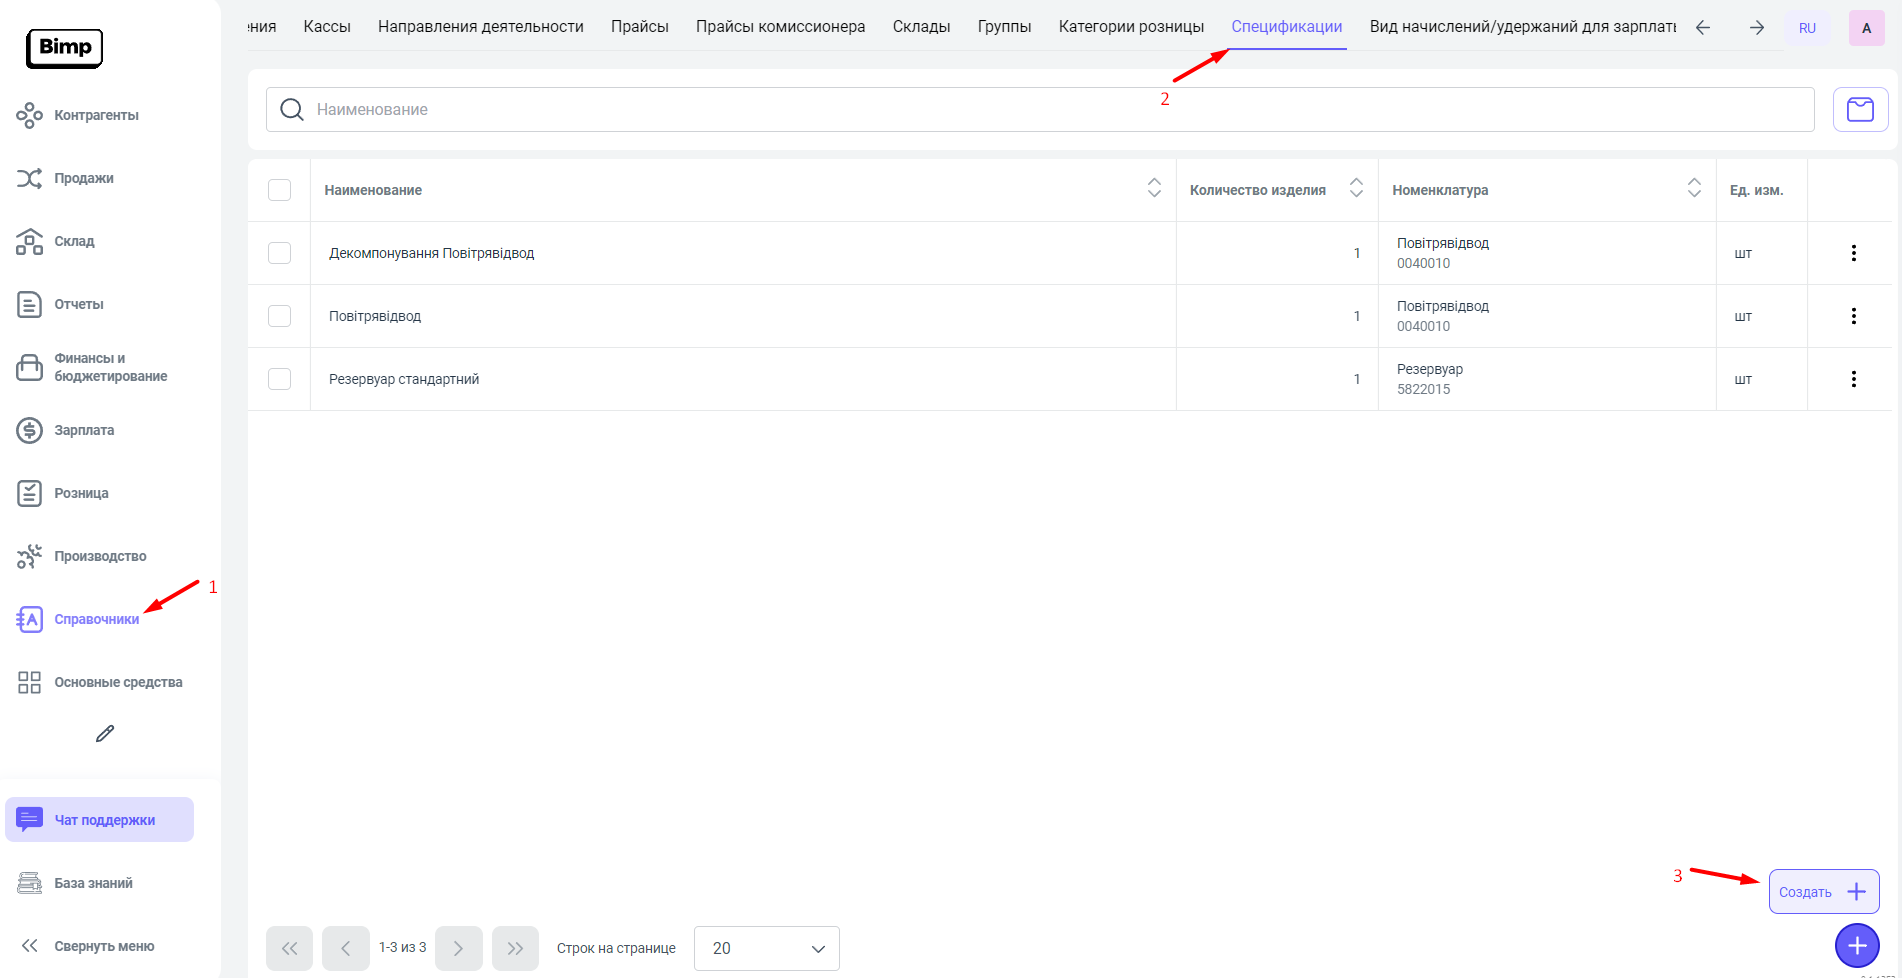Open the archive icon beside search
1902x978 pixels.
(x=1860, y=110)
